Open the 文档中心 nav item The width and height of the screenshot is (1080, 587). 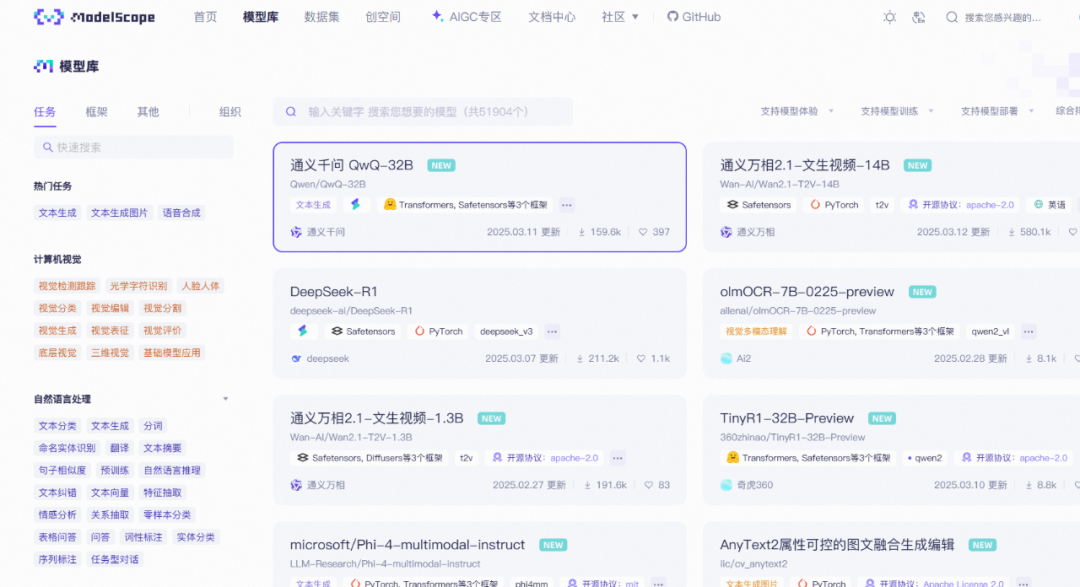[552, 17]
